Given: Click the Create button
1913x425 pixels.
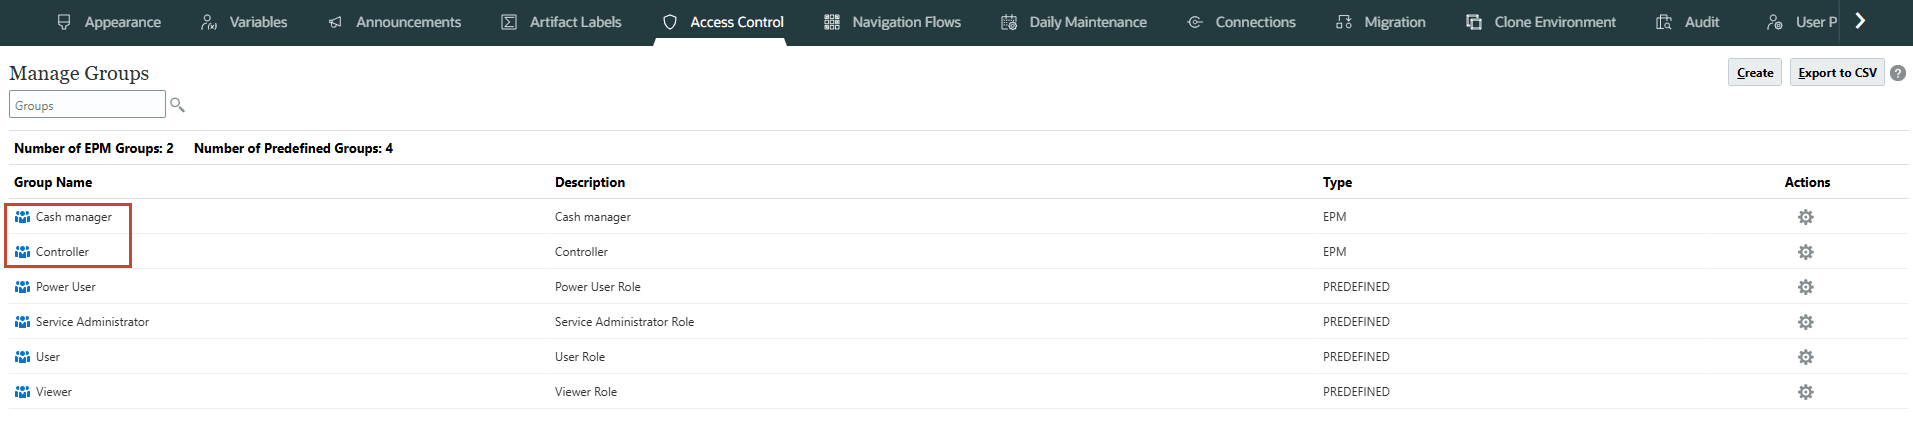Looking at the screenshot, I should tap(1754, 73).
